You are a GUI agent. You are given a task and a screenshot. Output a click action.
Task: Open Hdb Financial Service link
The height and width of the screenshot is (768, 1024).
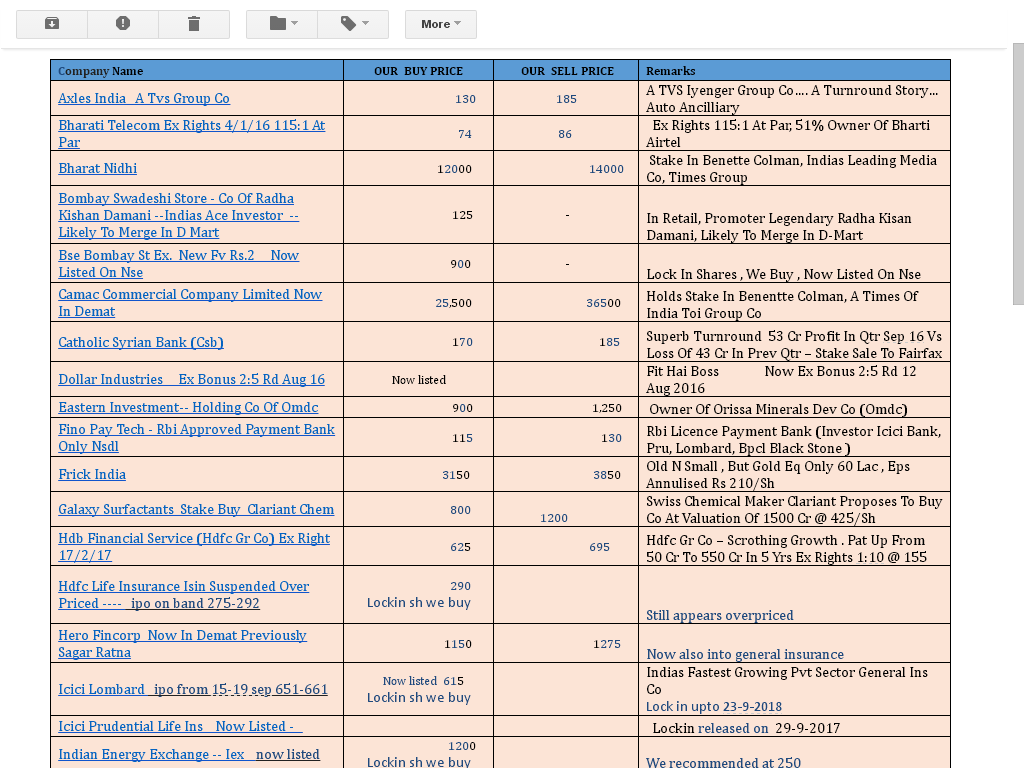pyautogui.click(x=194, y=547)
